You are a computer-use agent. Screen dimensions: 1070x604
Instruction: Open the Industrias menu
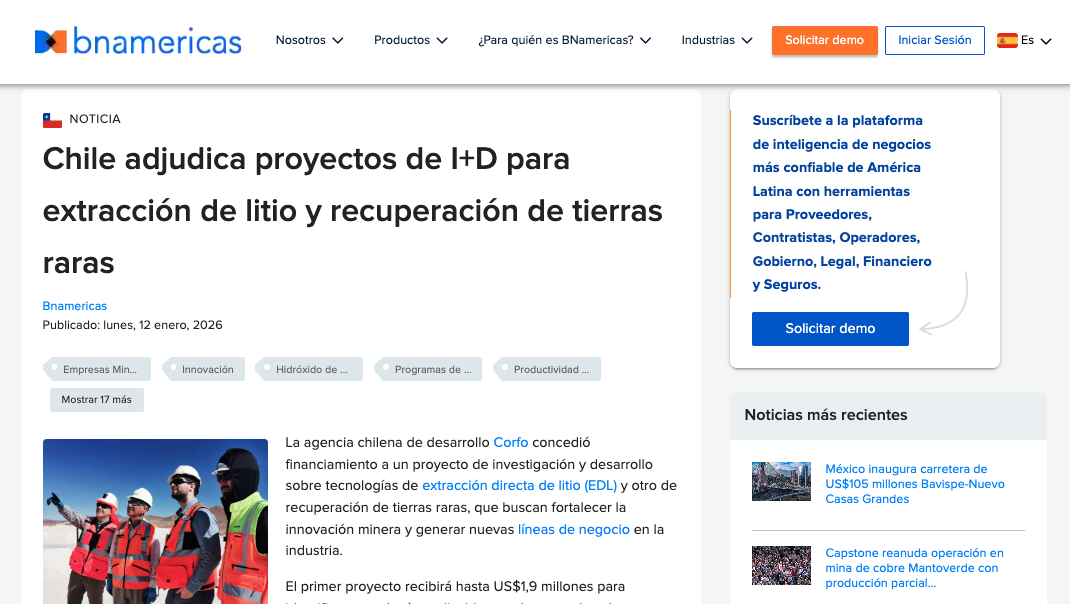(x=716, y=41)
